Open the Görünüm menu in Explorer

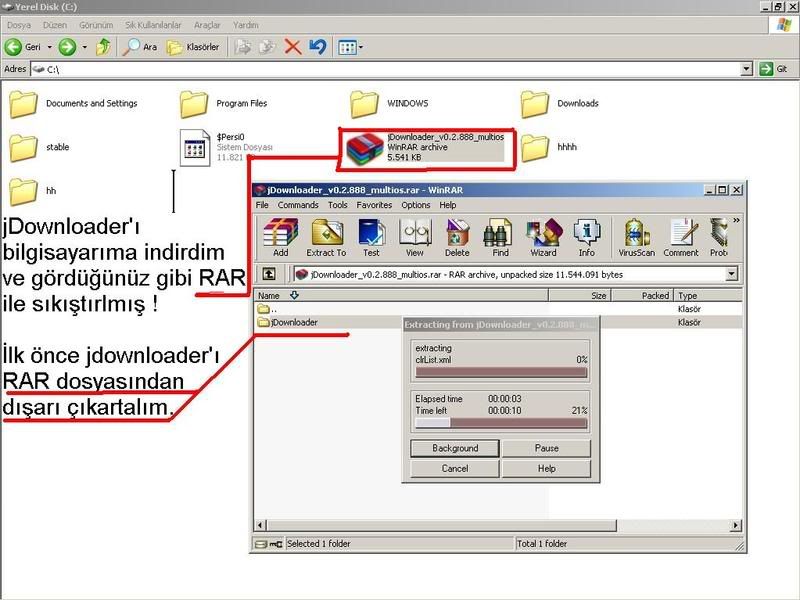96,24
